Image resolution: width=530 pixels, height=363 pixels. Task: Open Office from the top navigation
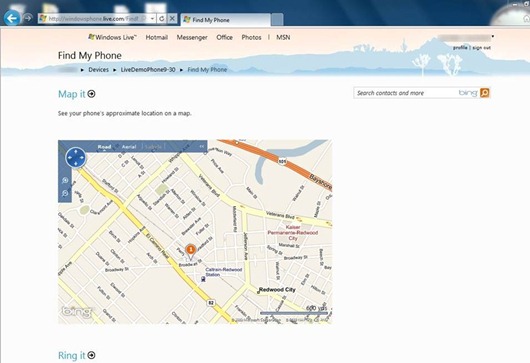point(224,38)
